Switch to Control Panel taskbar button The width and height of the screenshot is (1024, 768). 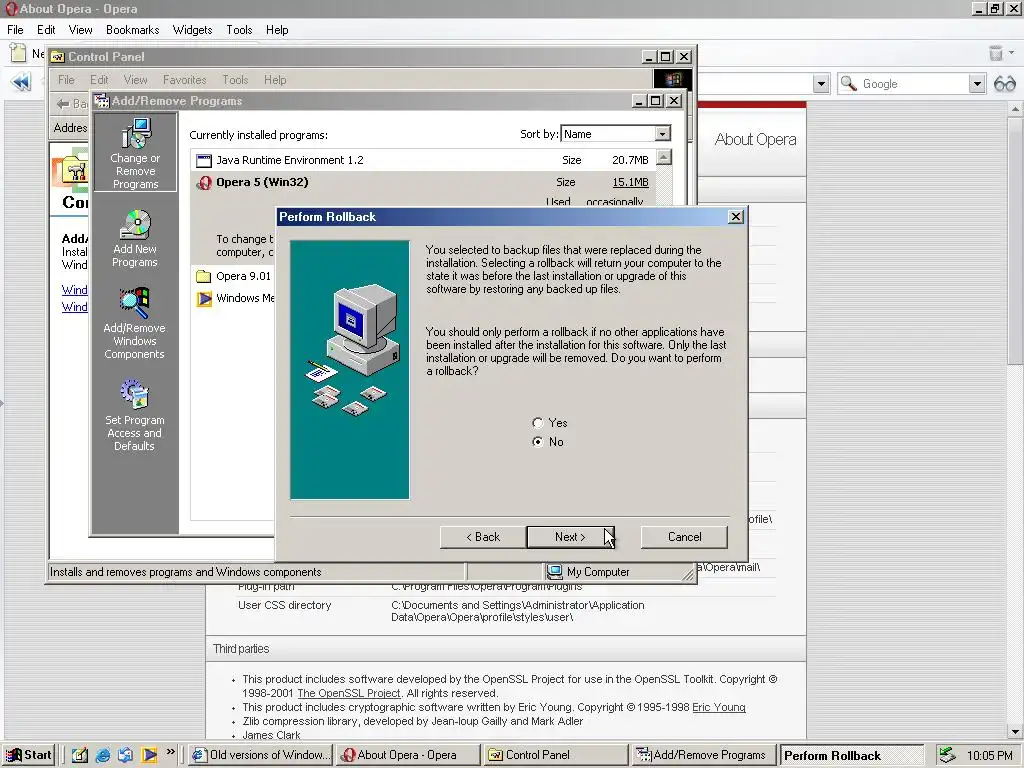(555, 755)
